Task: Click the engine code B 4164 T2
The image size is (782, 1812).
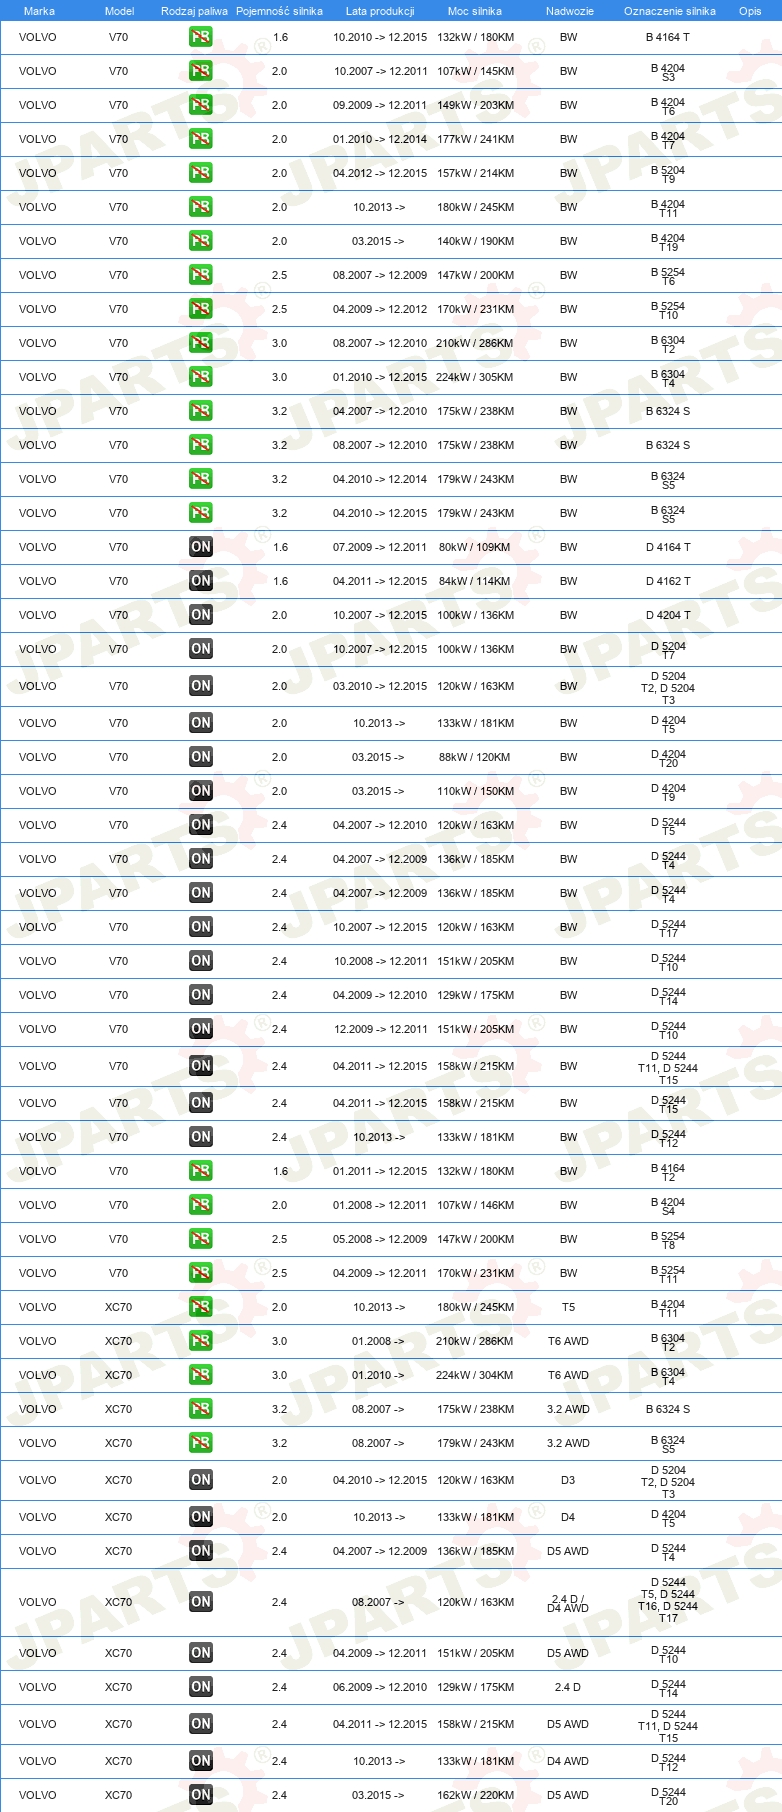Action: click(x=668, y=1172)
